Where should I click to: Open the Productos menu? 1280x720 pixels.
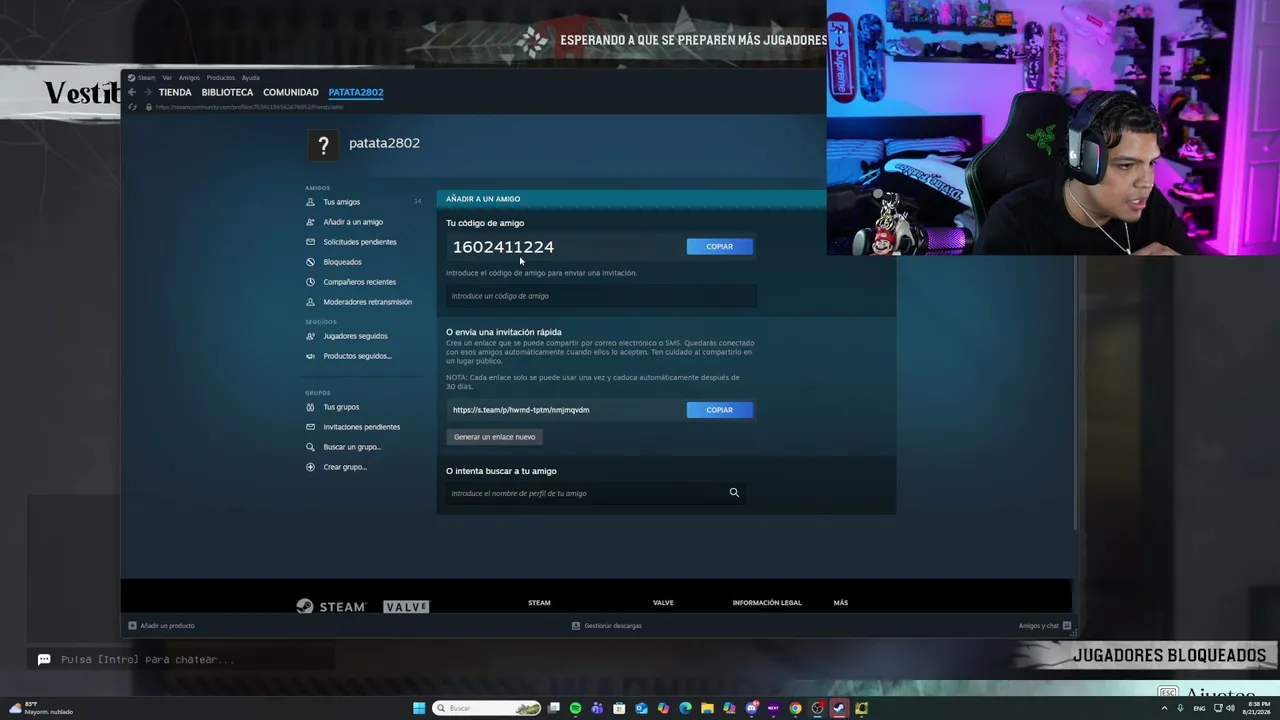[x=220, y=78]
